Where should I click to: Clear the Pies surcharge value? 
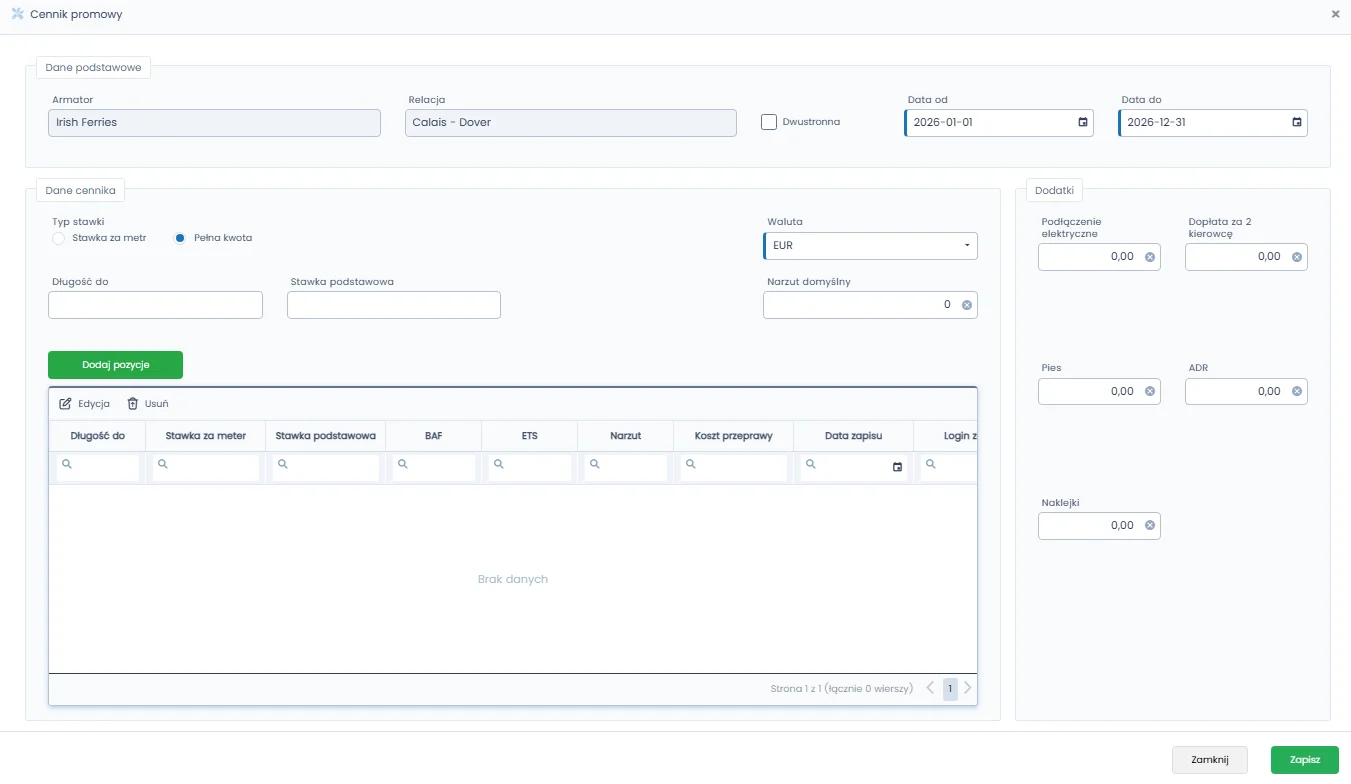(1149, 391)
